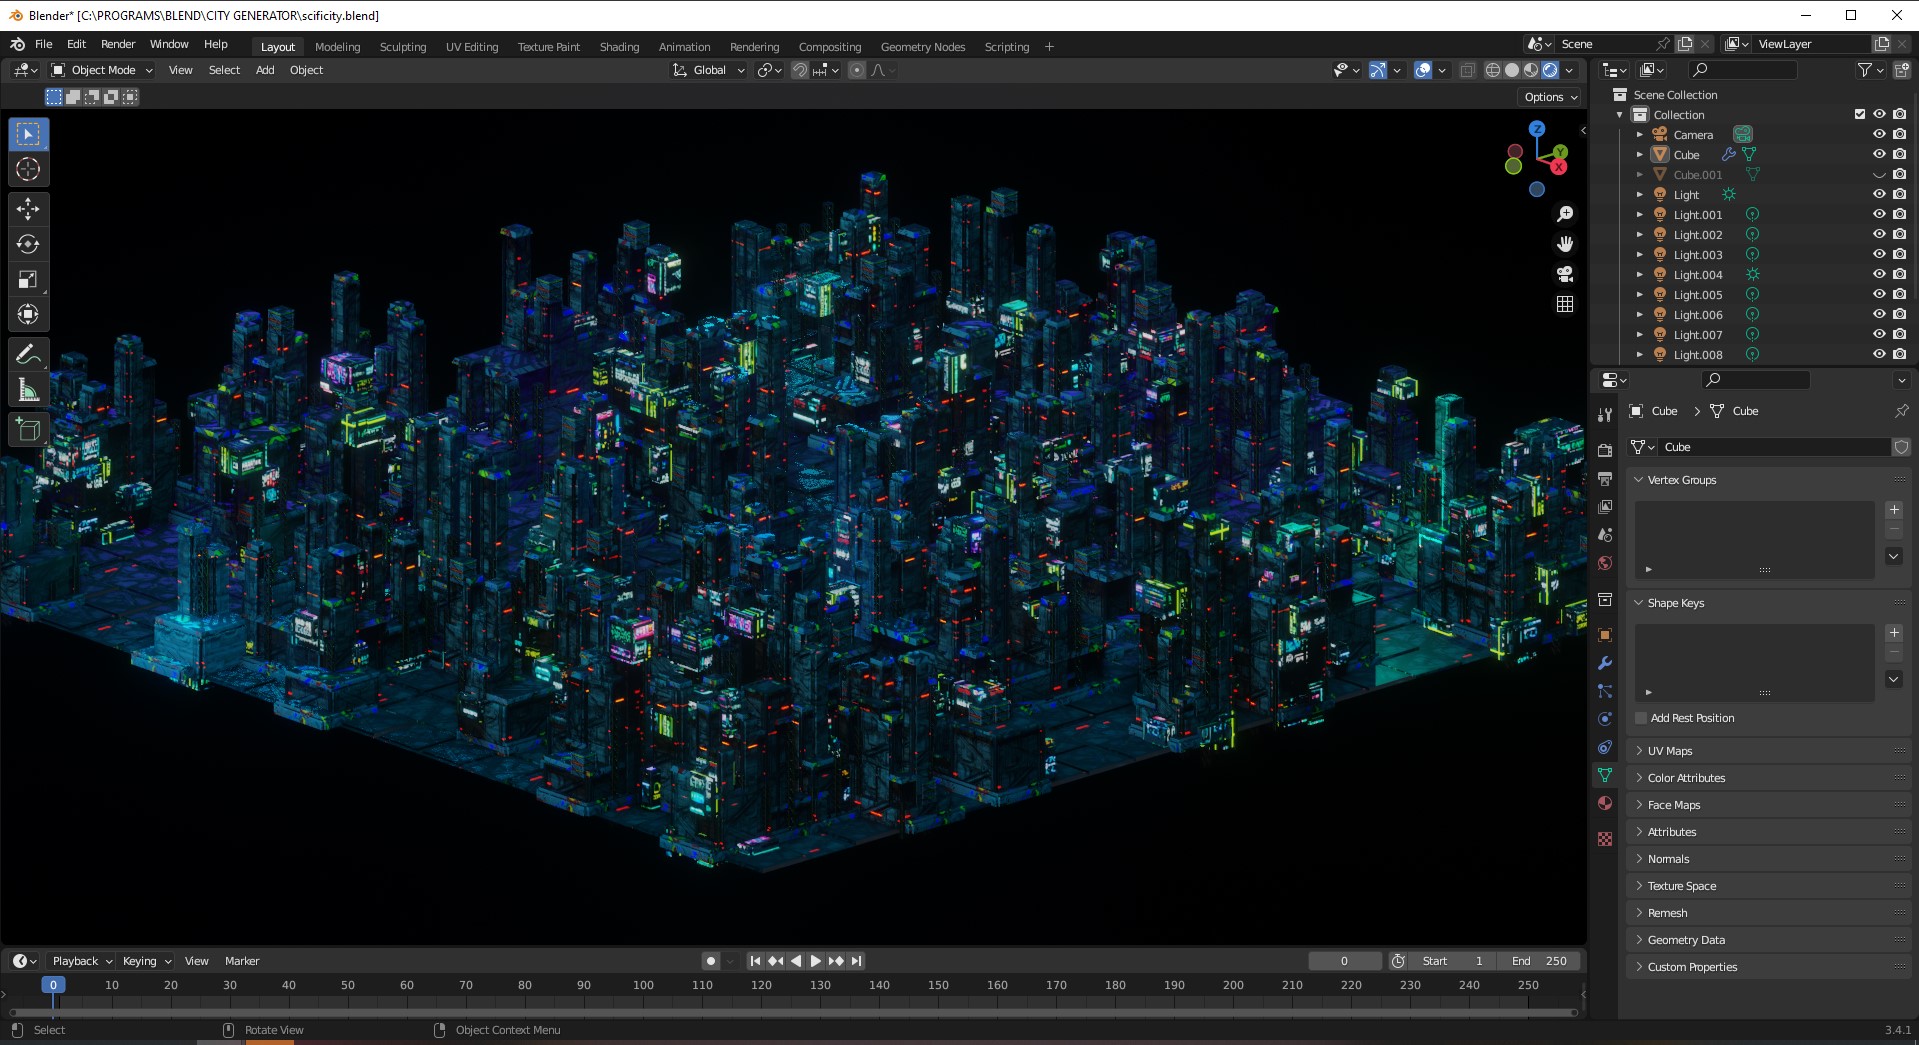The width and height of the screenshot is (1919, 1045).
Task: Open the Material Properties tab
Action: point(1605,802)
